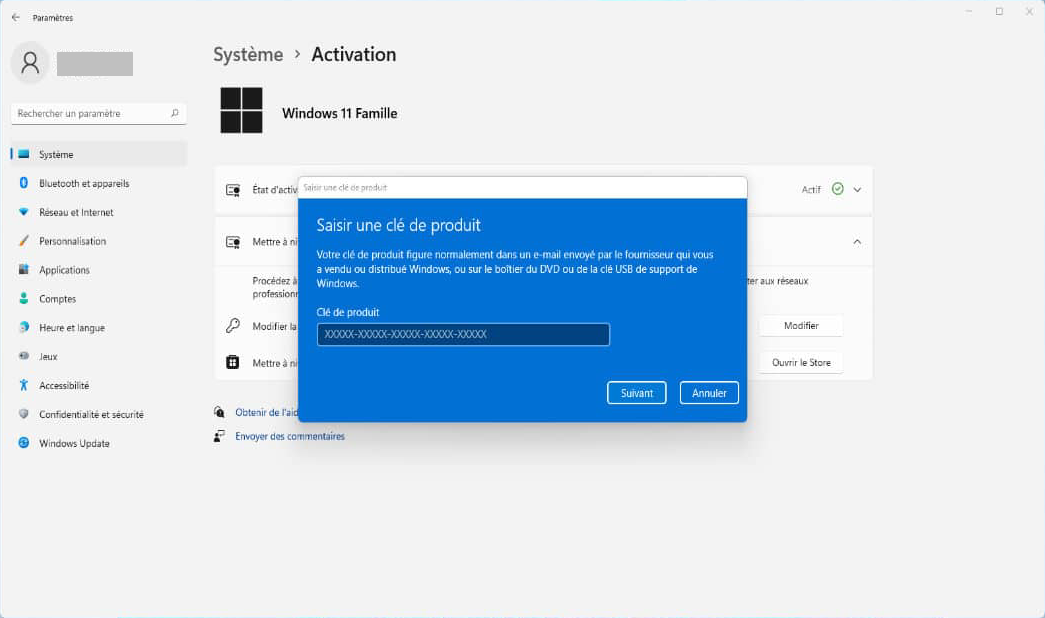Click the Ouvrir le Store button
The height and width of the screenshot is (618, 1045).
[800, 362]
